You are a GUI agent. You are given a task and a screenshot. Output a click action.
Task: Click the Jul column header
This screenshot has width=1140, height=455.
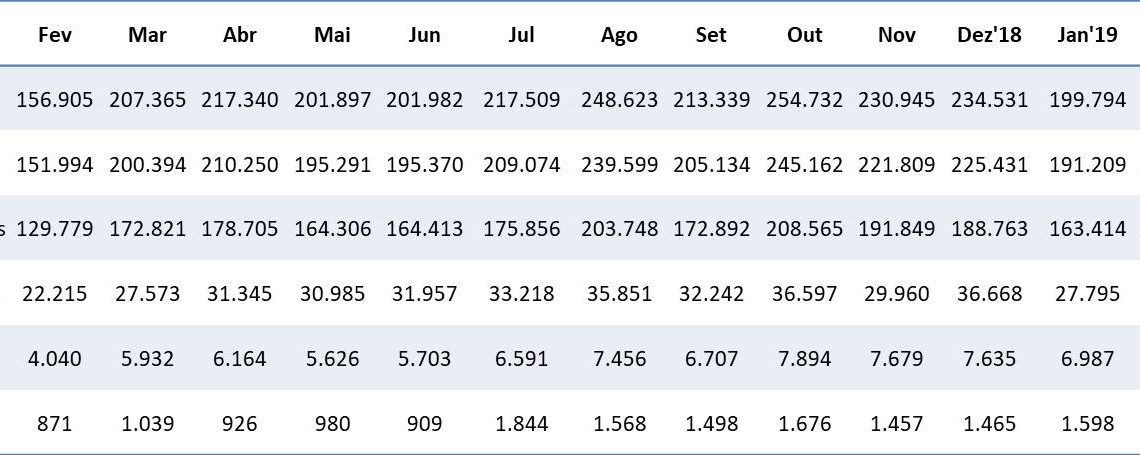click(521, 35)
